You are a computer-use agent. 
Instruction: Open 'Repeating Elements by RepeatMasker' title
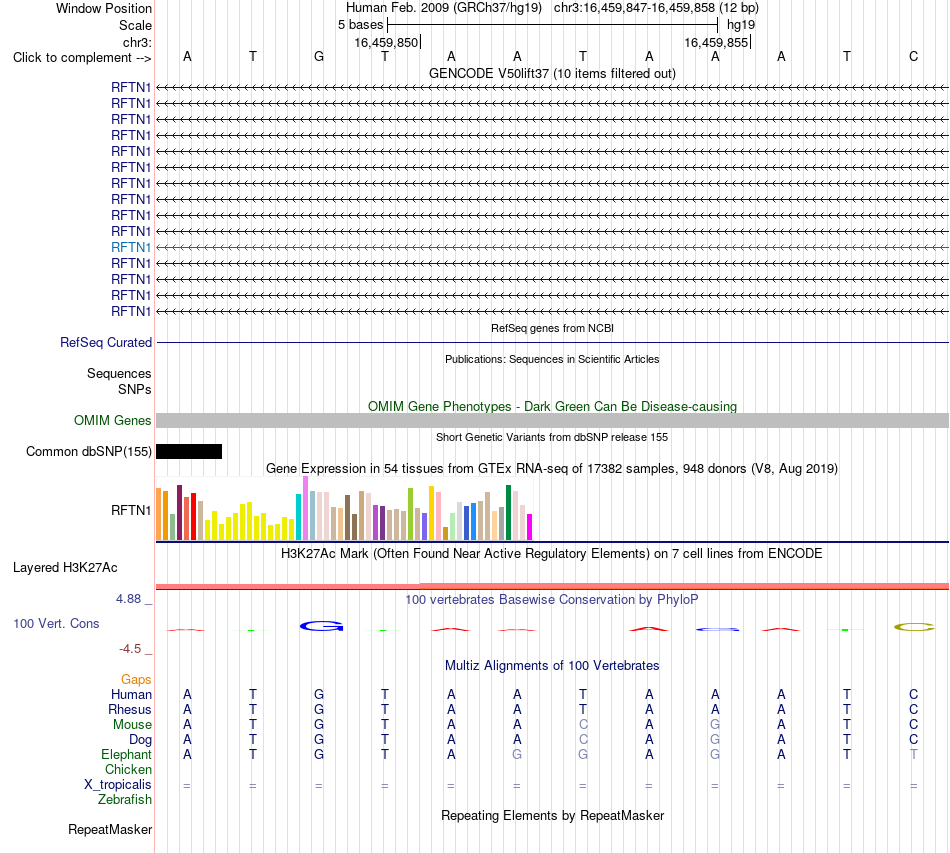[552, 815]
